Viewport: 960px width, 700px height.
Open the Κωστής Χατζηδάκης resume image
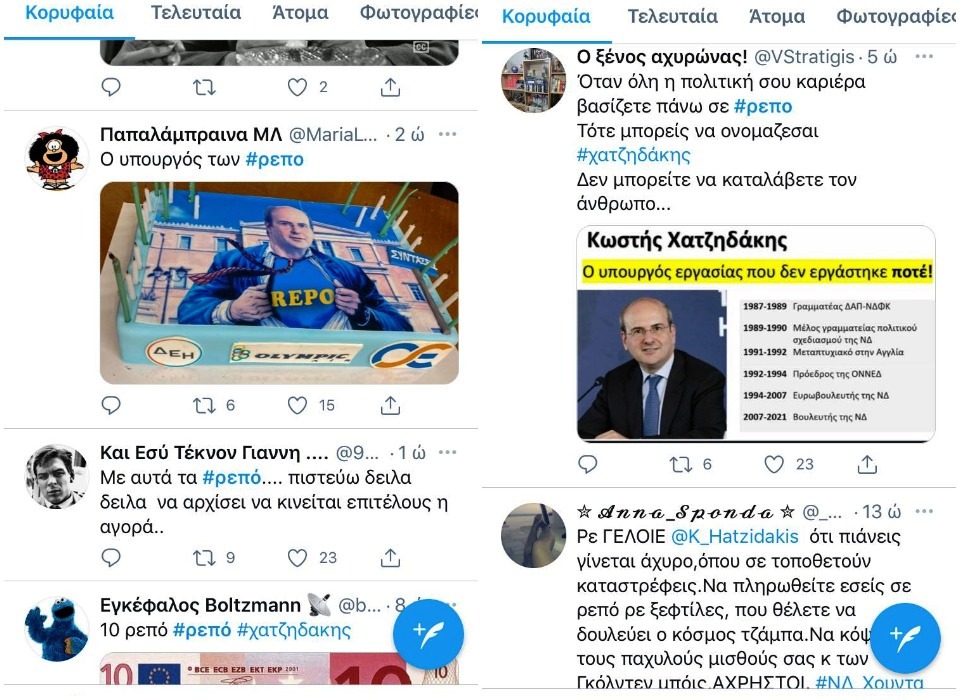point(756,334)
